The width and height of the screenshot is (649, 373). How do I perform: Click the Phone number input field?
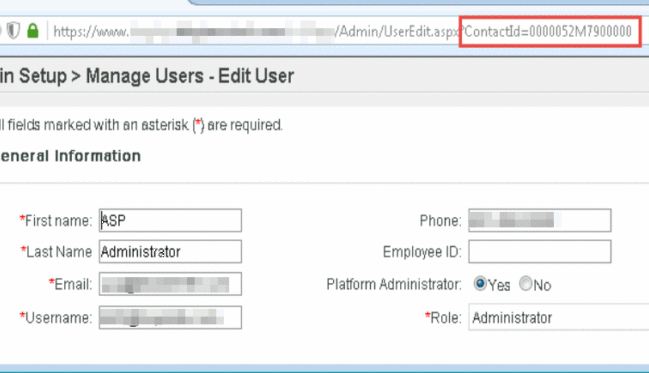540,220
